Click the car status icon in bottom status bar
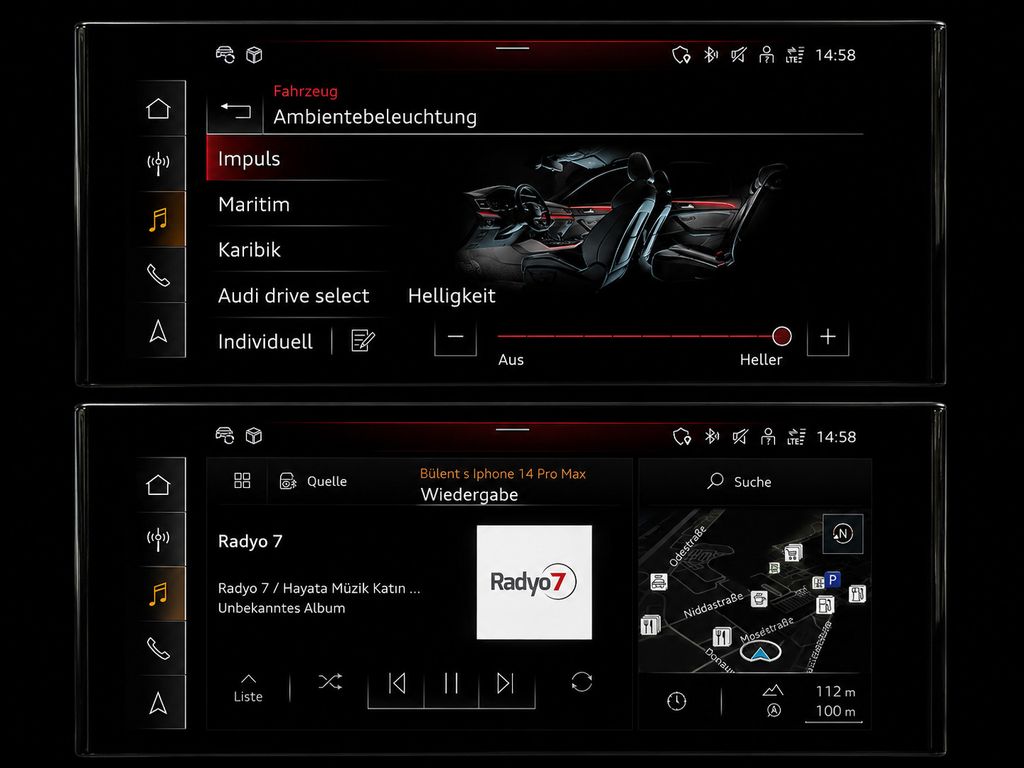 pos(225,436)
